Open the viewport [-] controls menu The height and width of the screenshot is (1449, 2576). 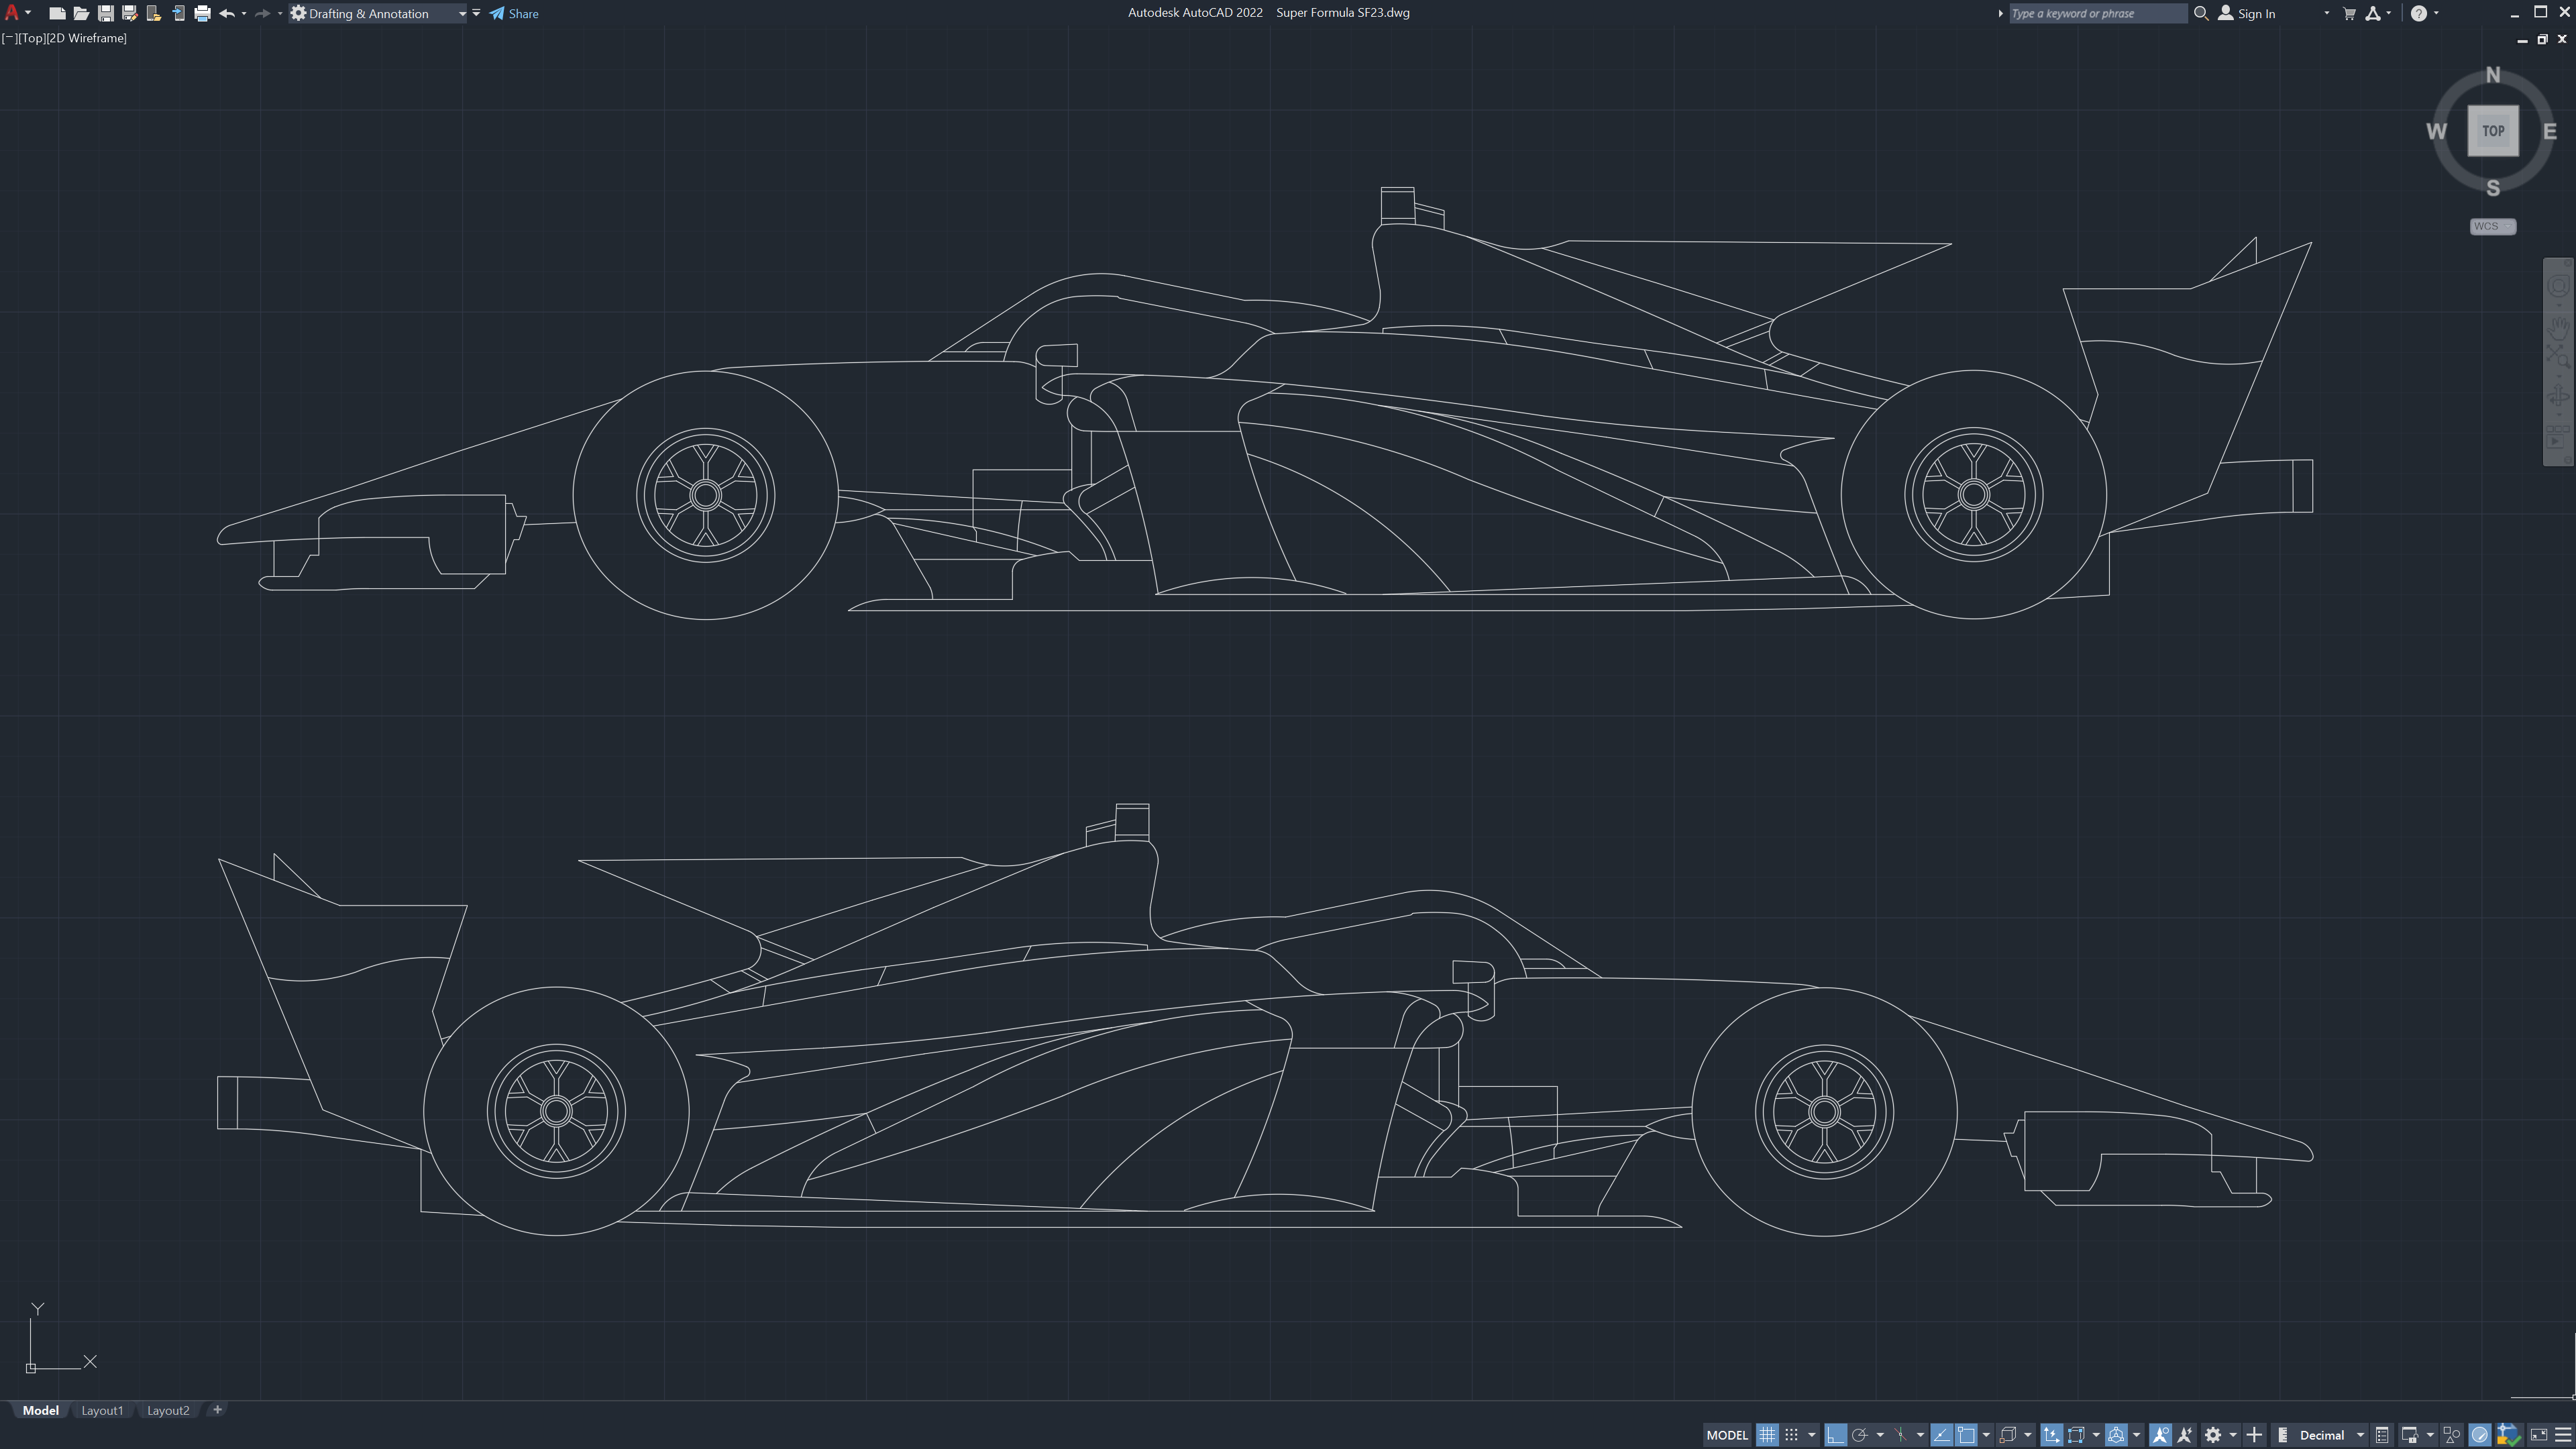coord(9,38)
